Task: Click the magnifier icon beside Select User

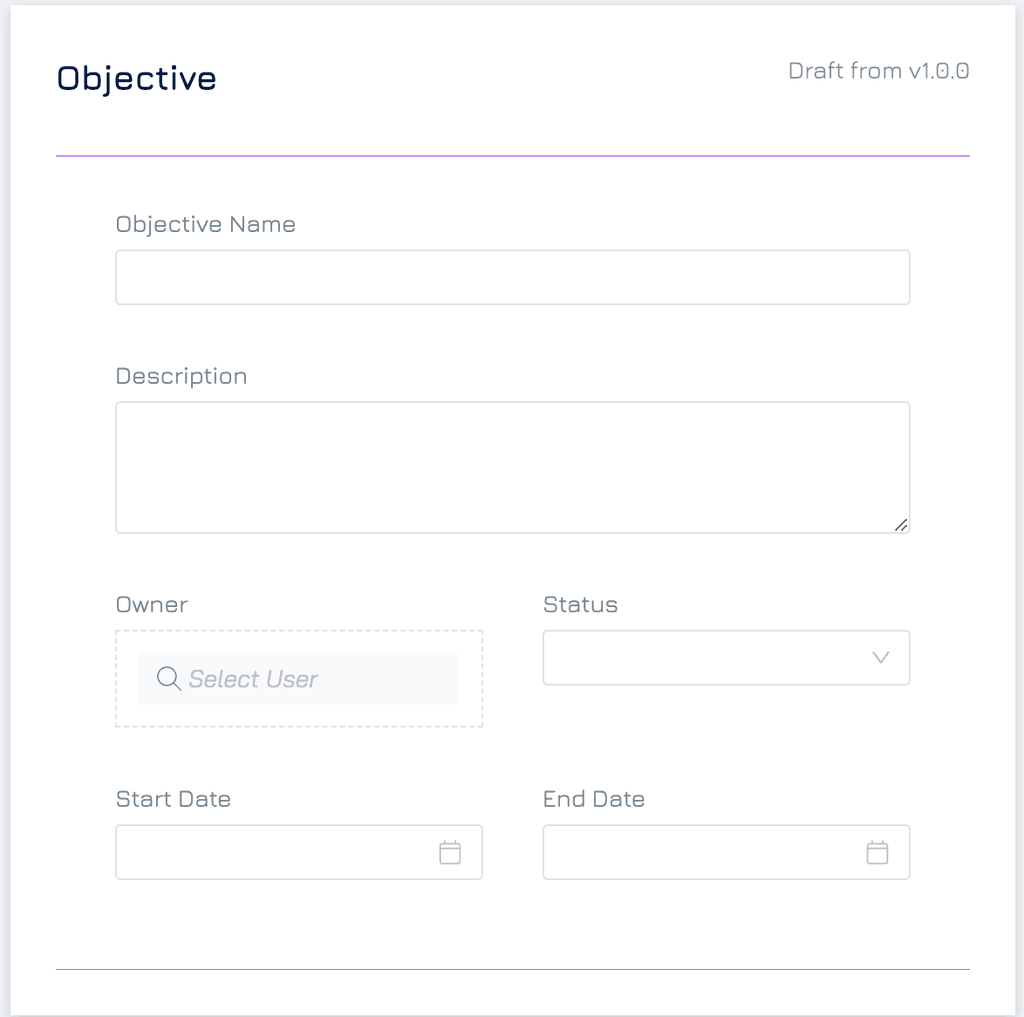Action: (168, 679)
